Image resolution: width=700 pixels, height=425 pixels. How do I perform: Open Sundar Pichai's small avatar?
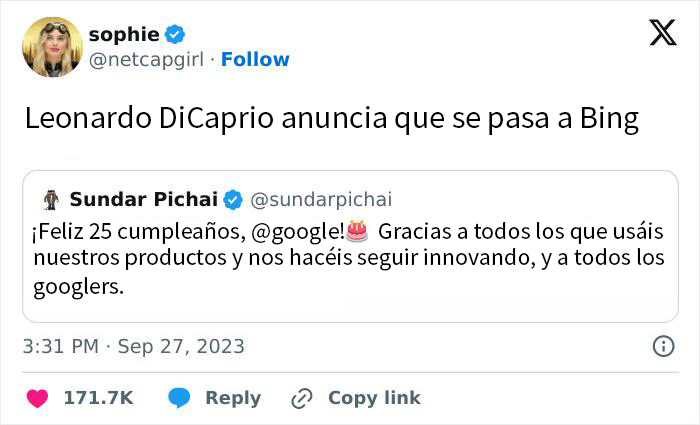(47, 198)
